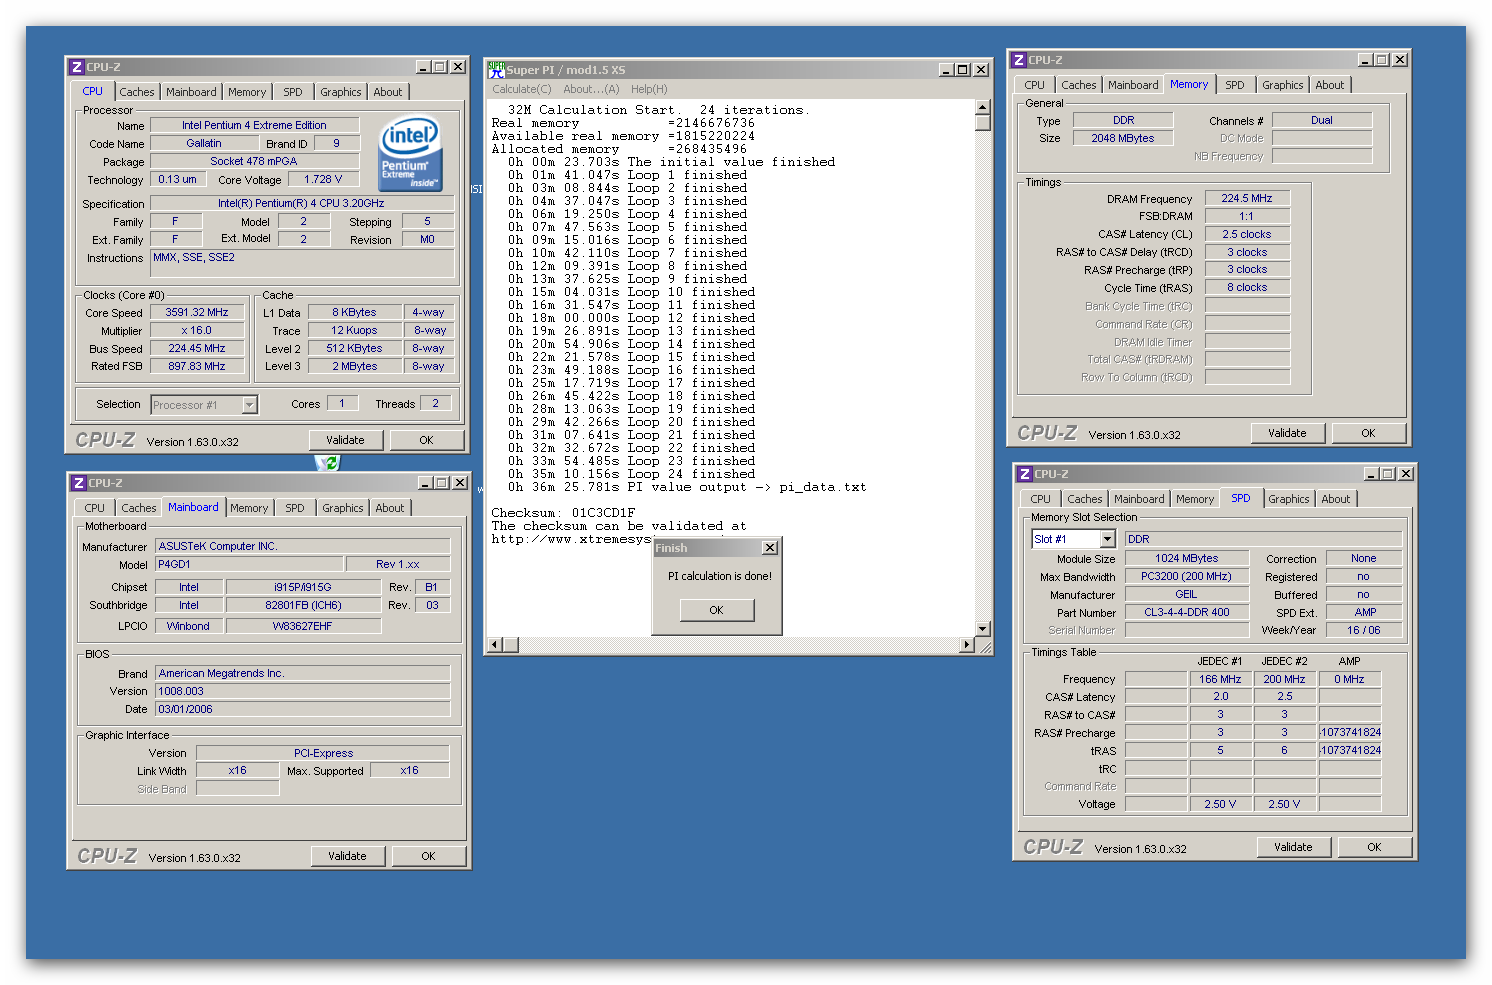Select Caches tab in the bottom-left Mainboard window
1492x985 pixels.
click(x=139, y=508)
